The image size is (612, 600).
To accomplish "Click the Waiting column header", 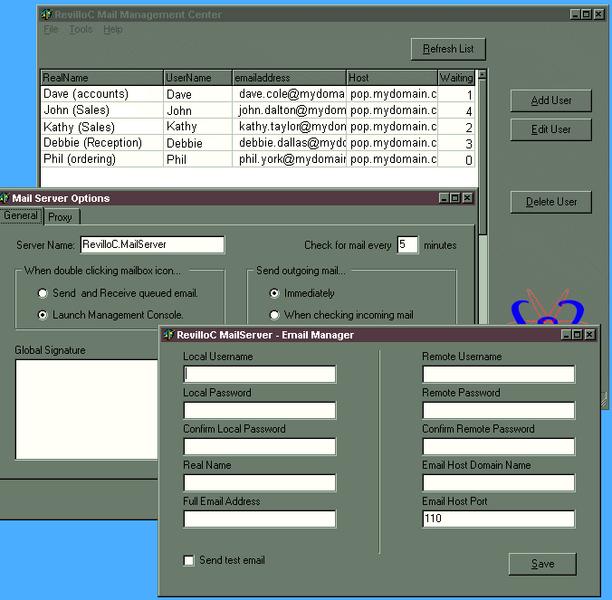I will click(456, 78).
